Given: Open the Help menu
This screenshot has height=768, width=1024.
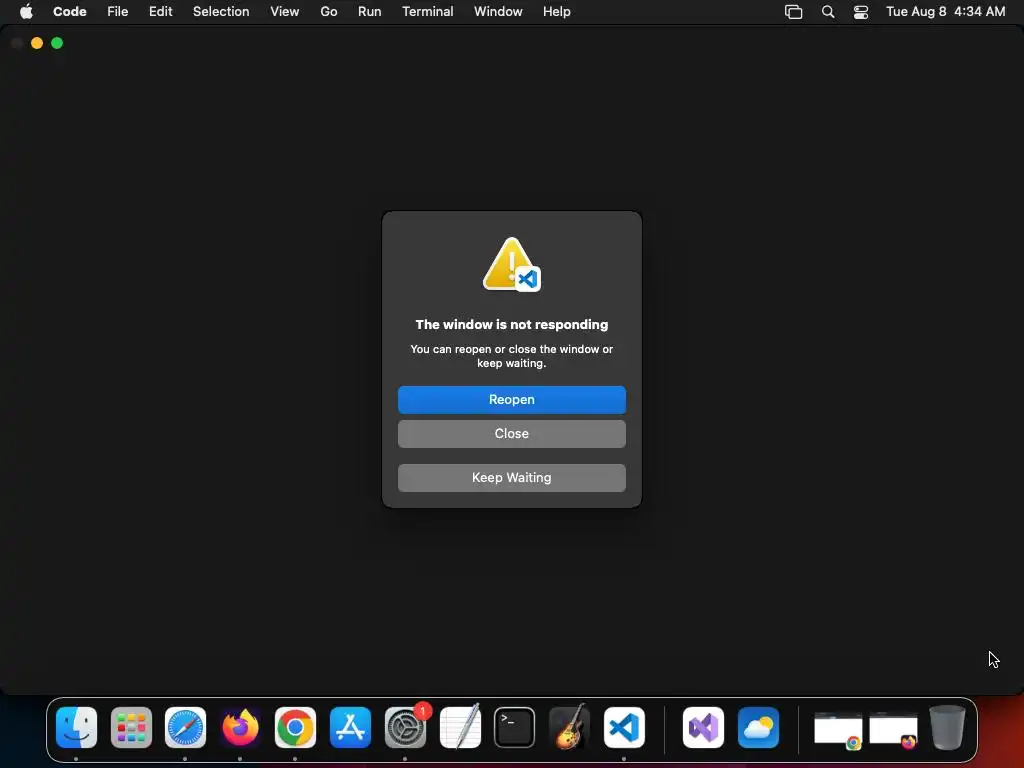Looking at the screenshot, I should [x=556, y=12].
